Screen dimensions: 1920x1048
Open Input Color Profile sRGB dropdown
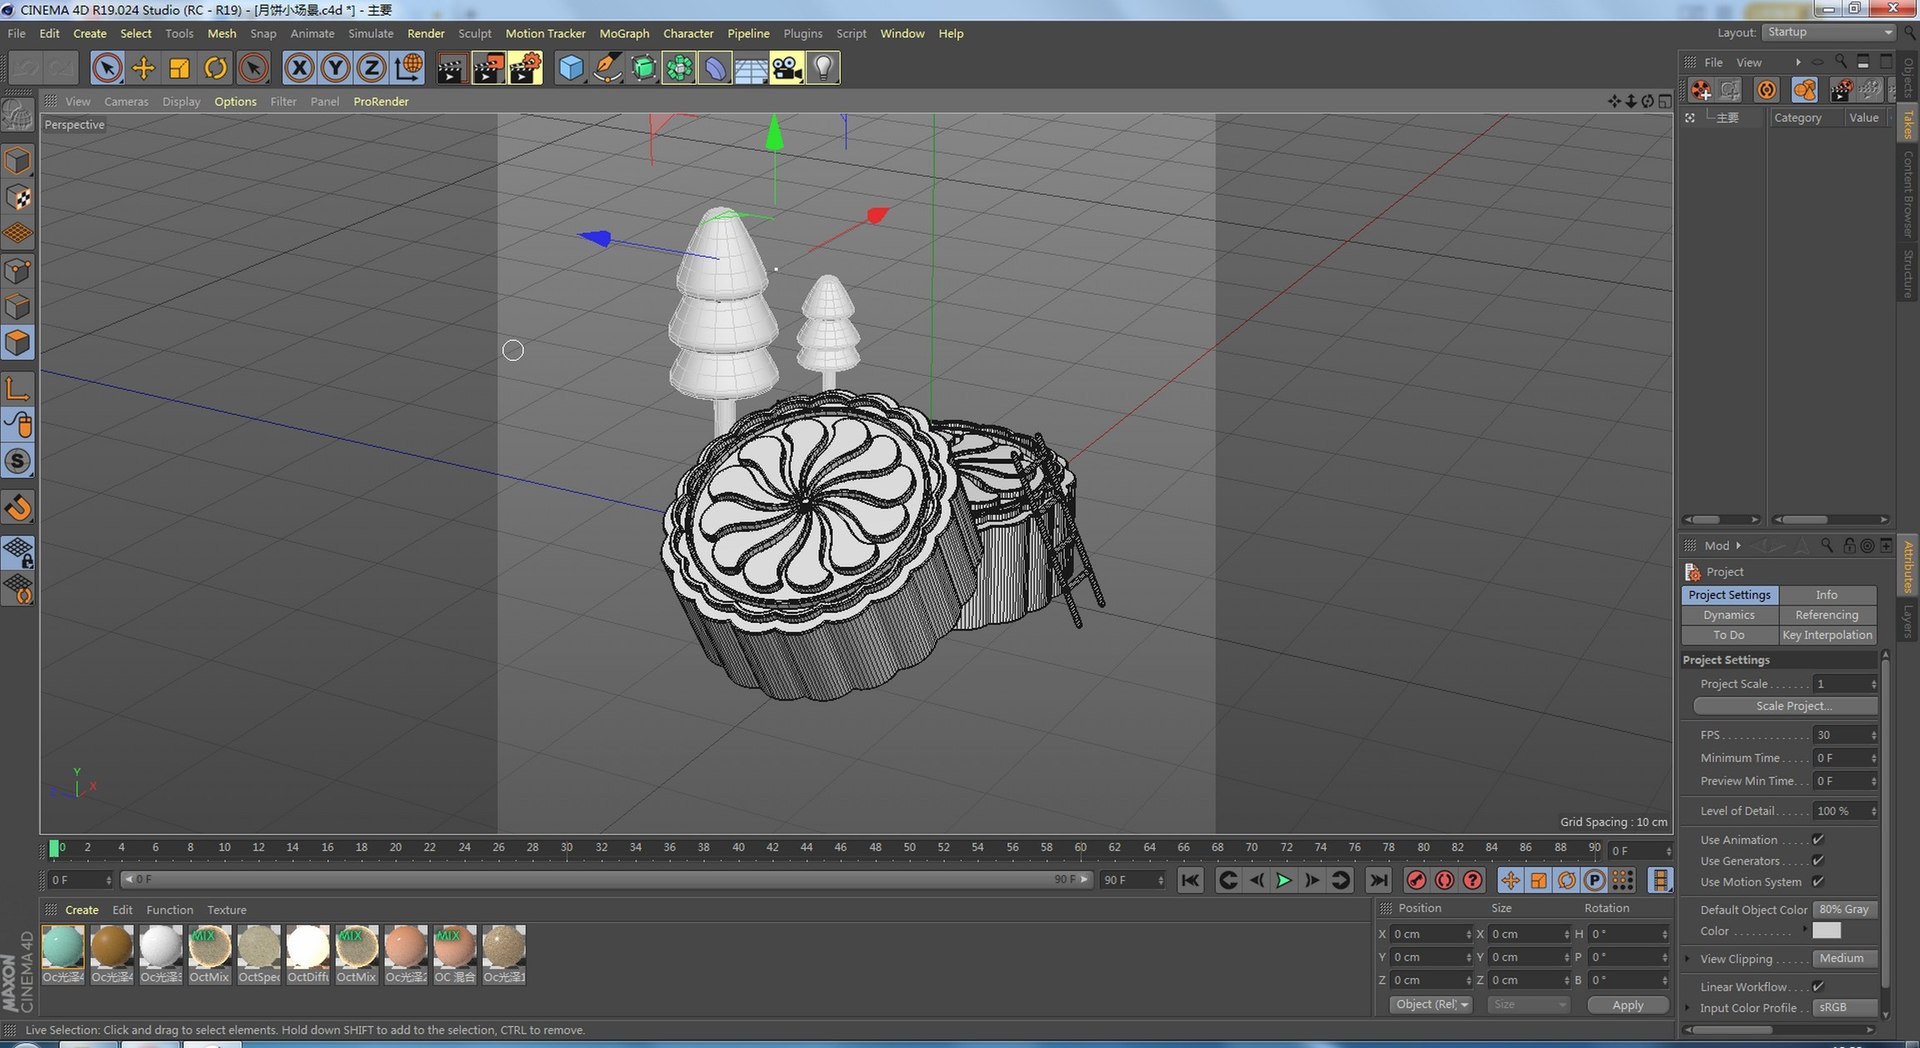pos(1845,1008)
